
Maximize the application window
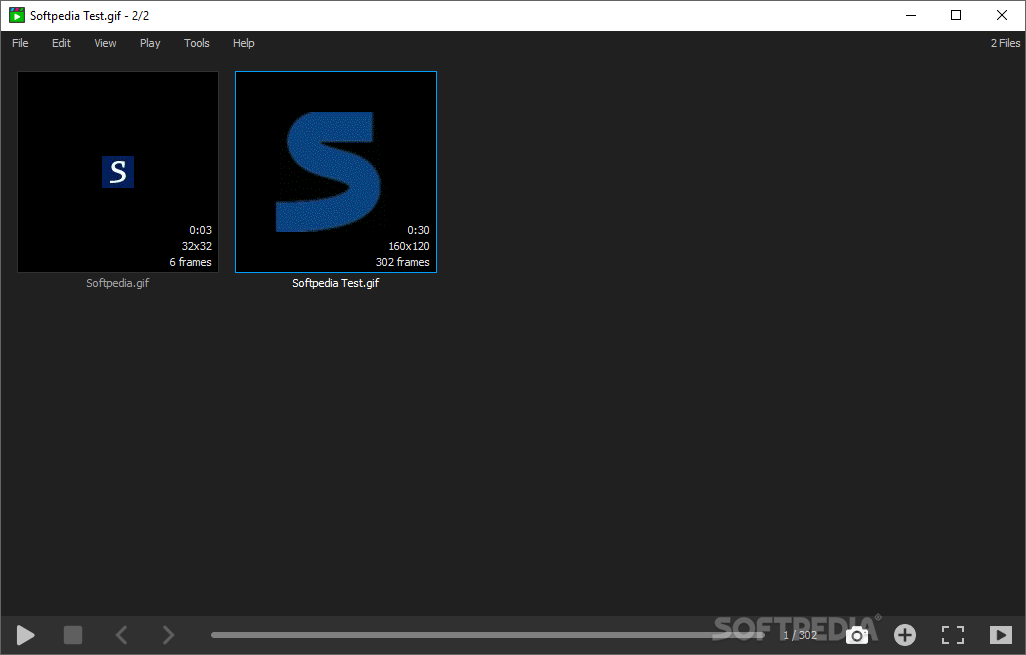956,15
